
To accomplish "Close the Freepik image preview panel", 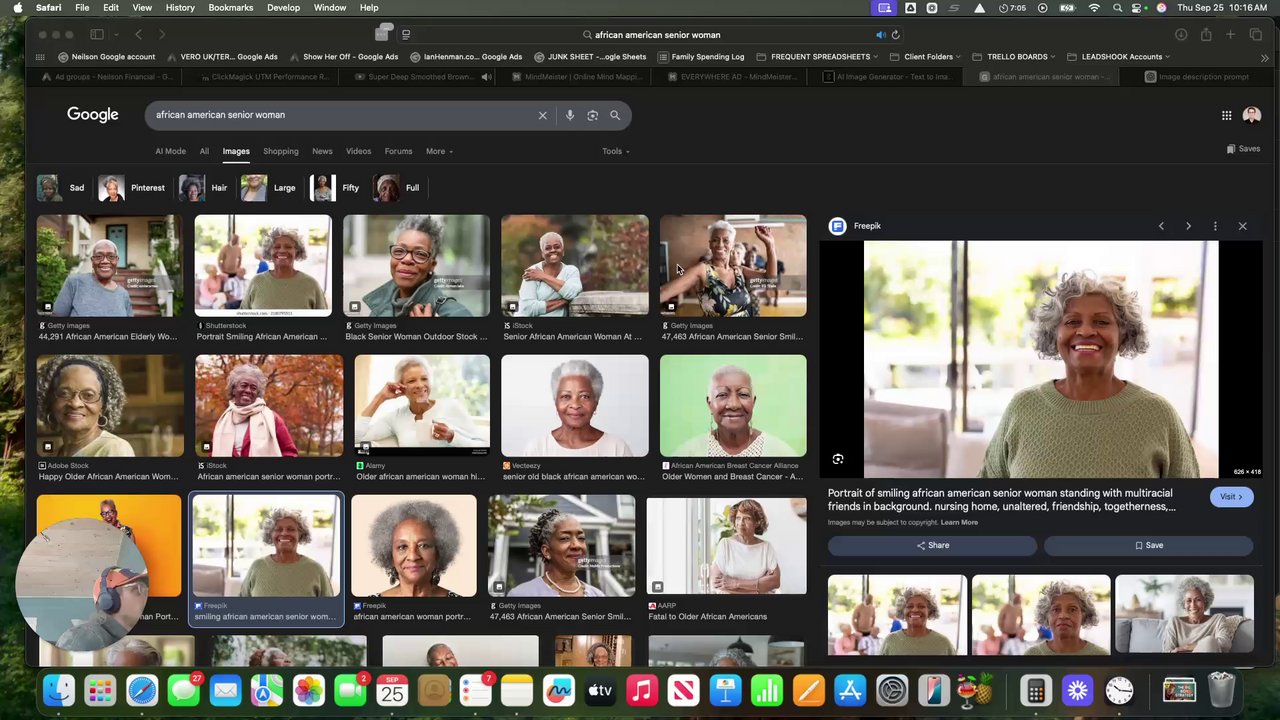I will pos(1242,226).
